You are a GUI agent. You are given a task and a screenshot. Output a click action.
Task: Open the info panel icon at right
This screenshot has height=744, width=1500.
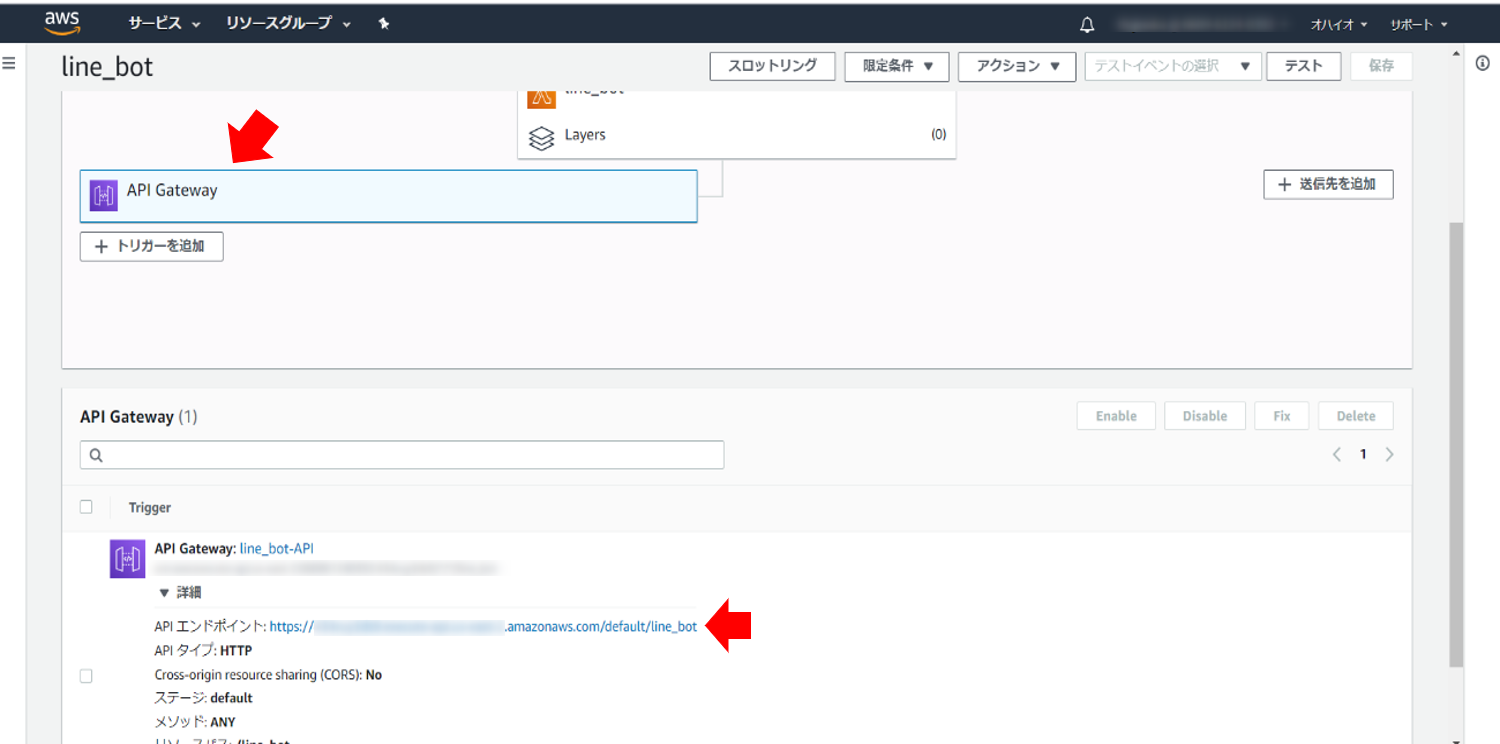(1483, 63)
